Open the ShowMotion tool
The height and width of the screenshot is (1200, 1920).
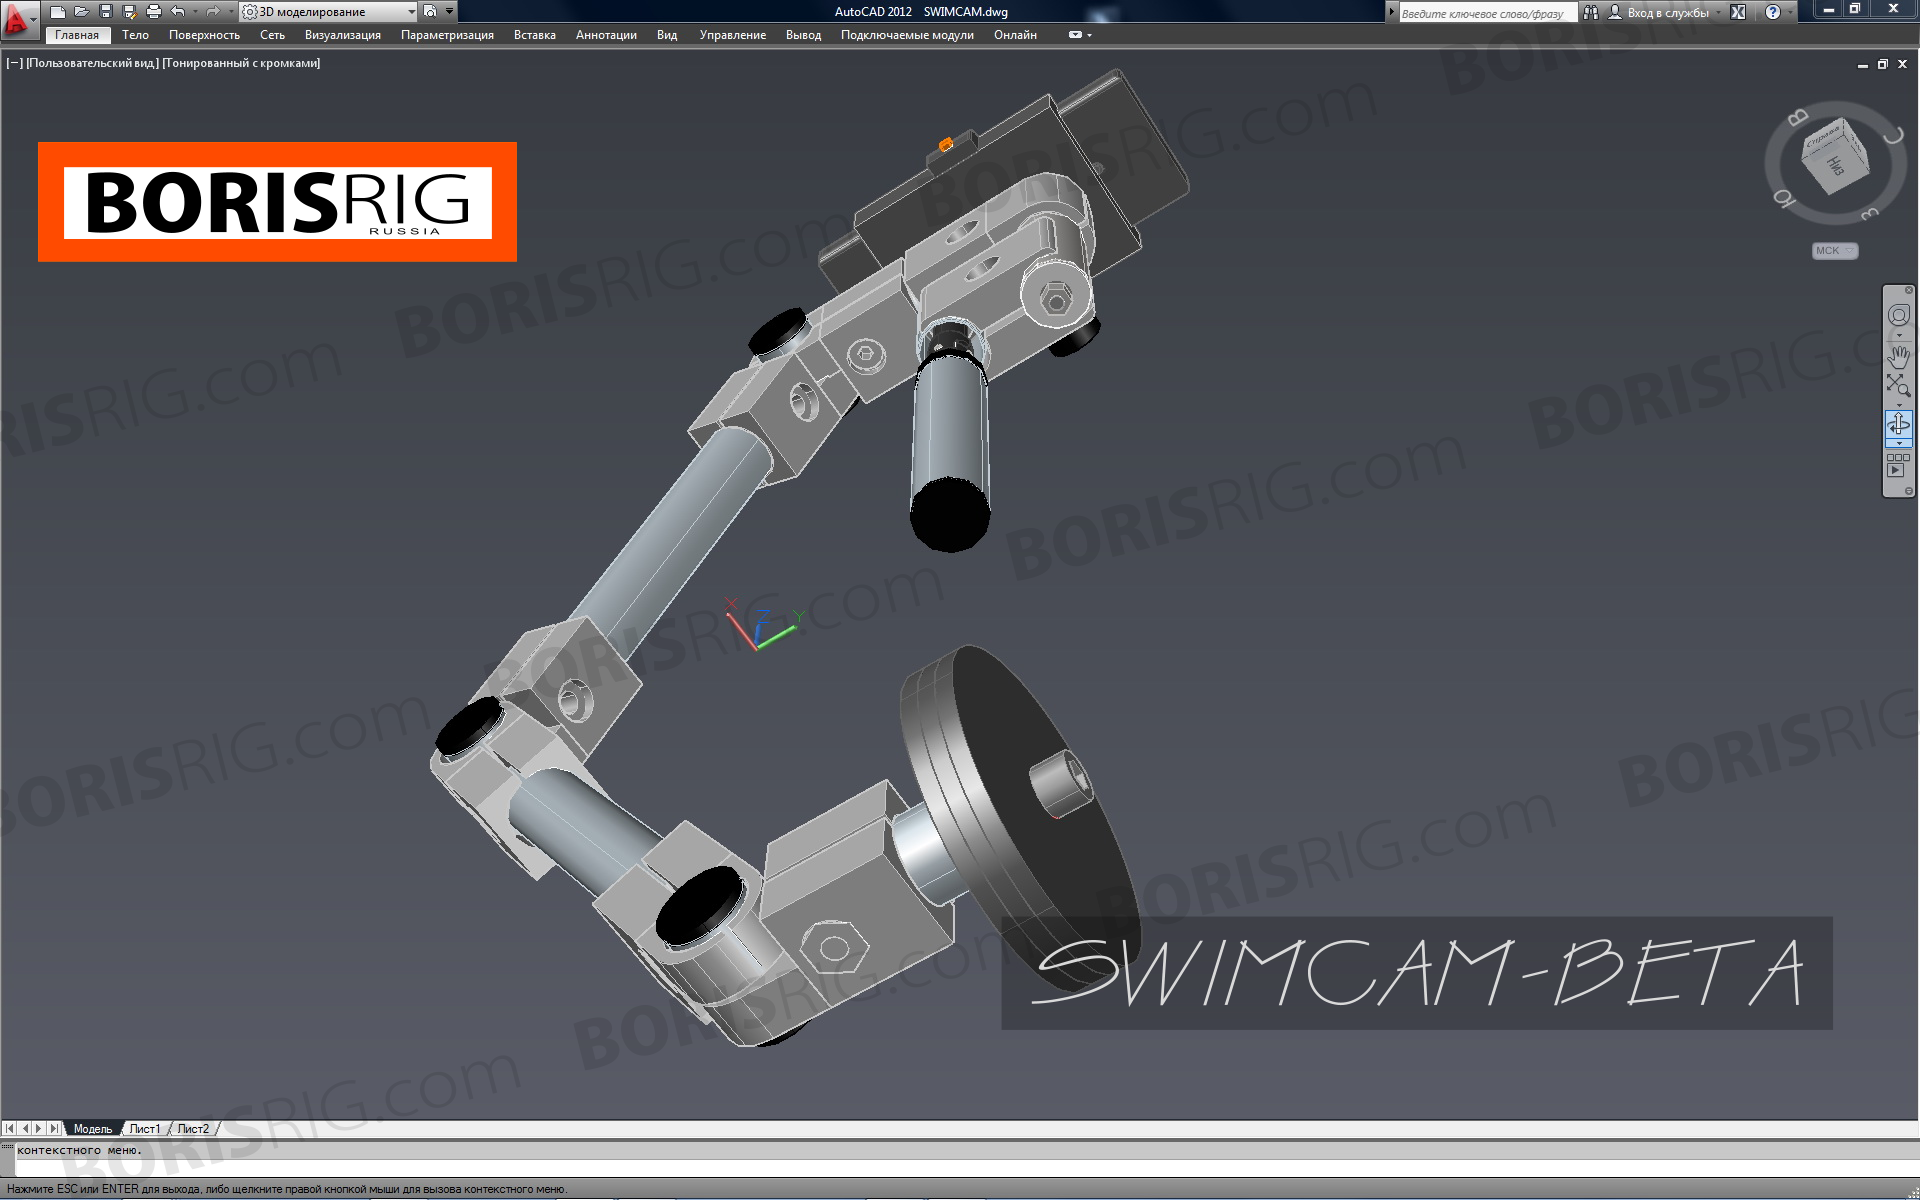tap(1898, 465)
